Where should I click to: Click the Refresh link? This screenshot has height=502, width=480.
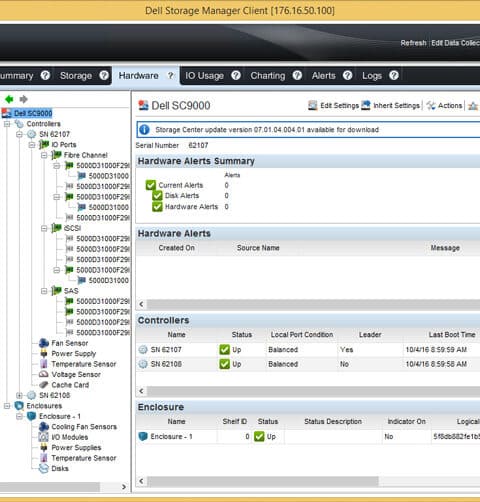413,43
